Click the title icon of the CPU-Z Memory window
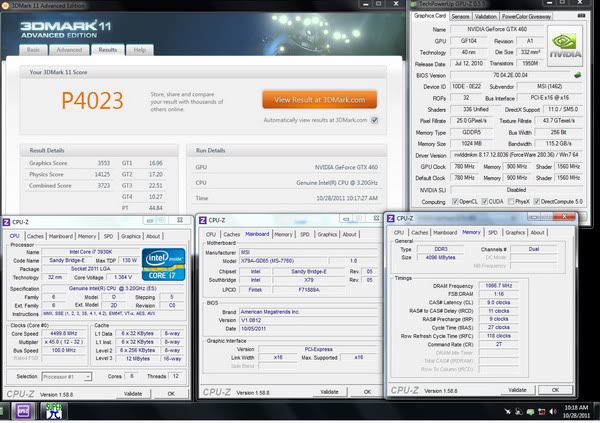This screenshot has height=423, width=600. pos(390,218)
